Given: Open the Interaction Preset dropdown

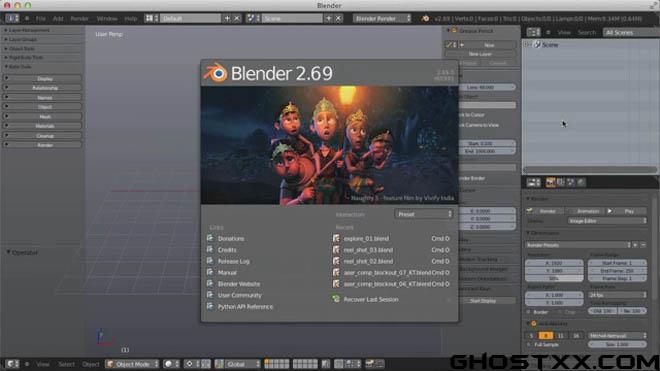Looking at the screenshot, I should [x=424, y=214].
